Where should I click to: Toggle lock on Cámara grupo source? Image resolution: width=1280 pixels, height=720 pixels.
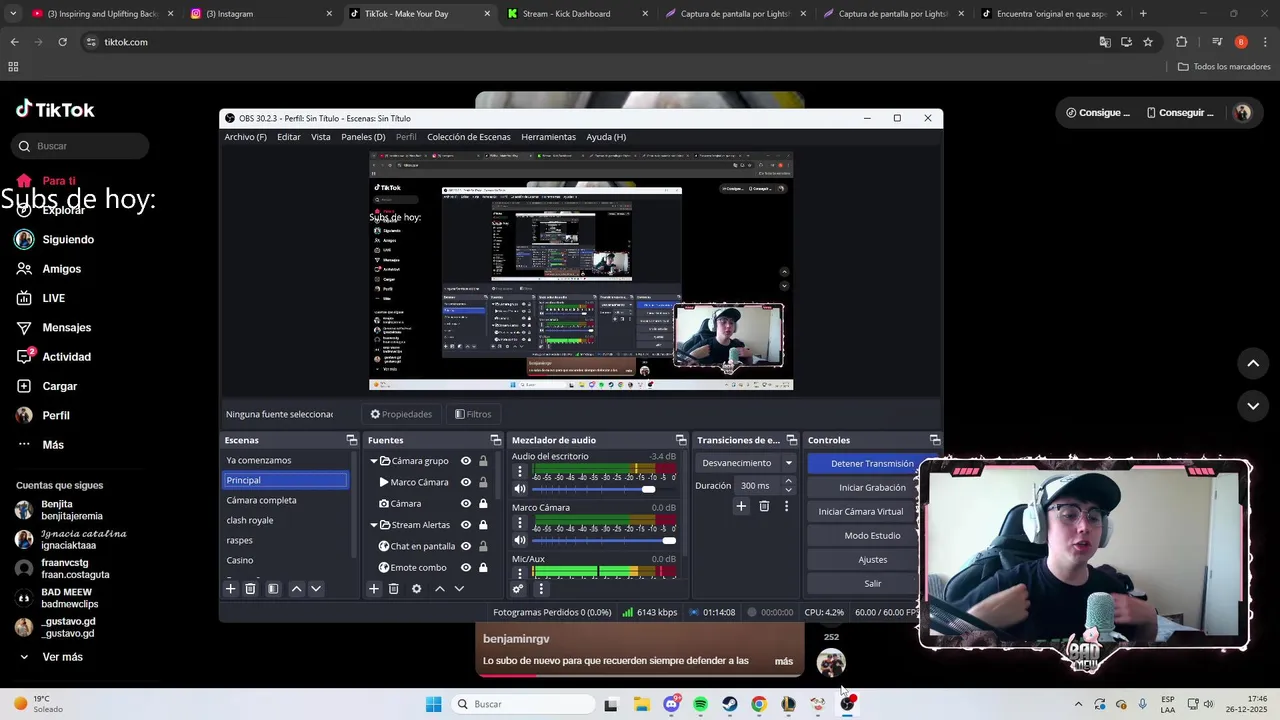pos(483,461)
